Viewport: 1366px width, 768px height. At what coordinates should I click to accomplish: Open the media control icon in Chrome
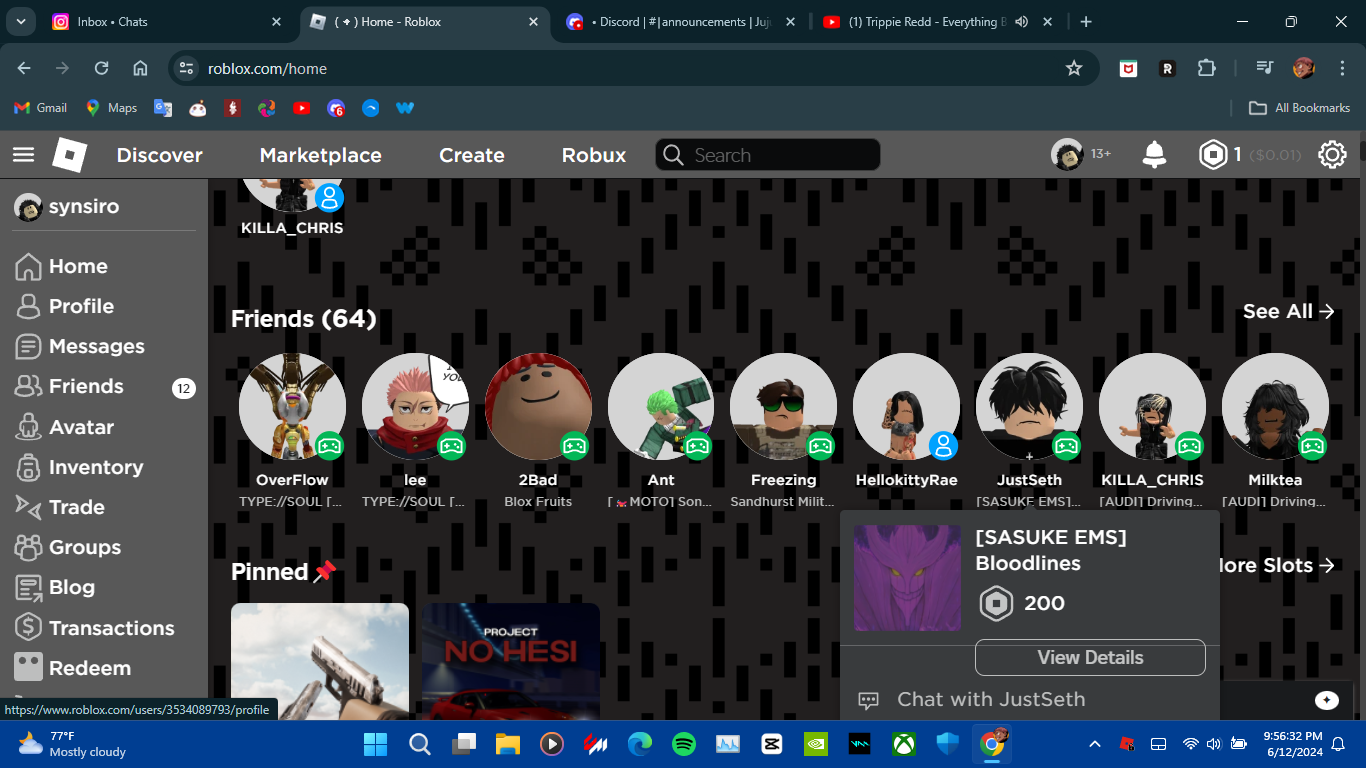[x=1265, y=68]
